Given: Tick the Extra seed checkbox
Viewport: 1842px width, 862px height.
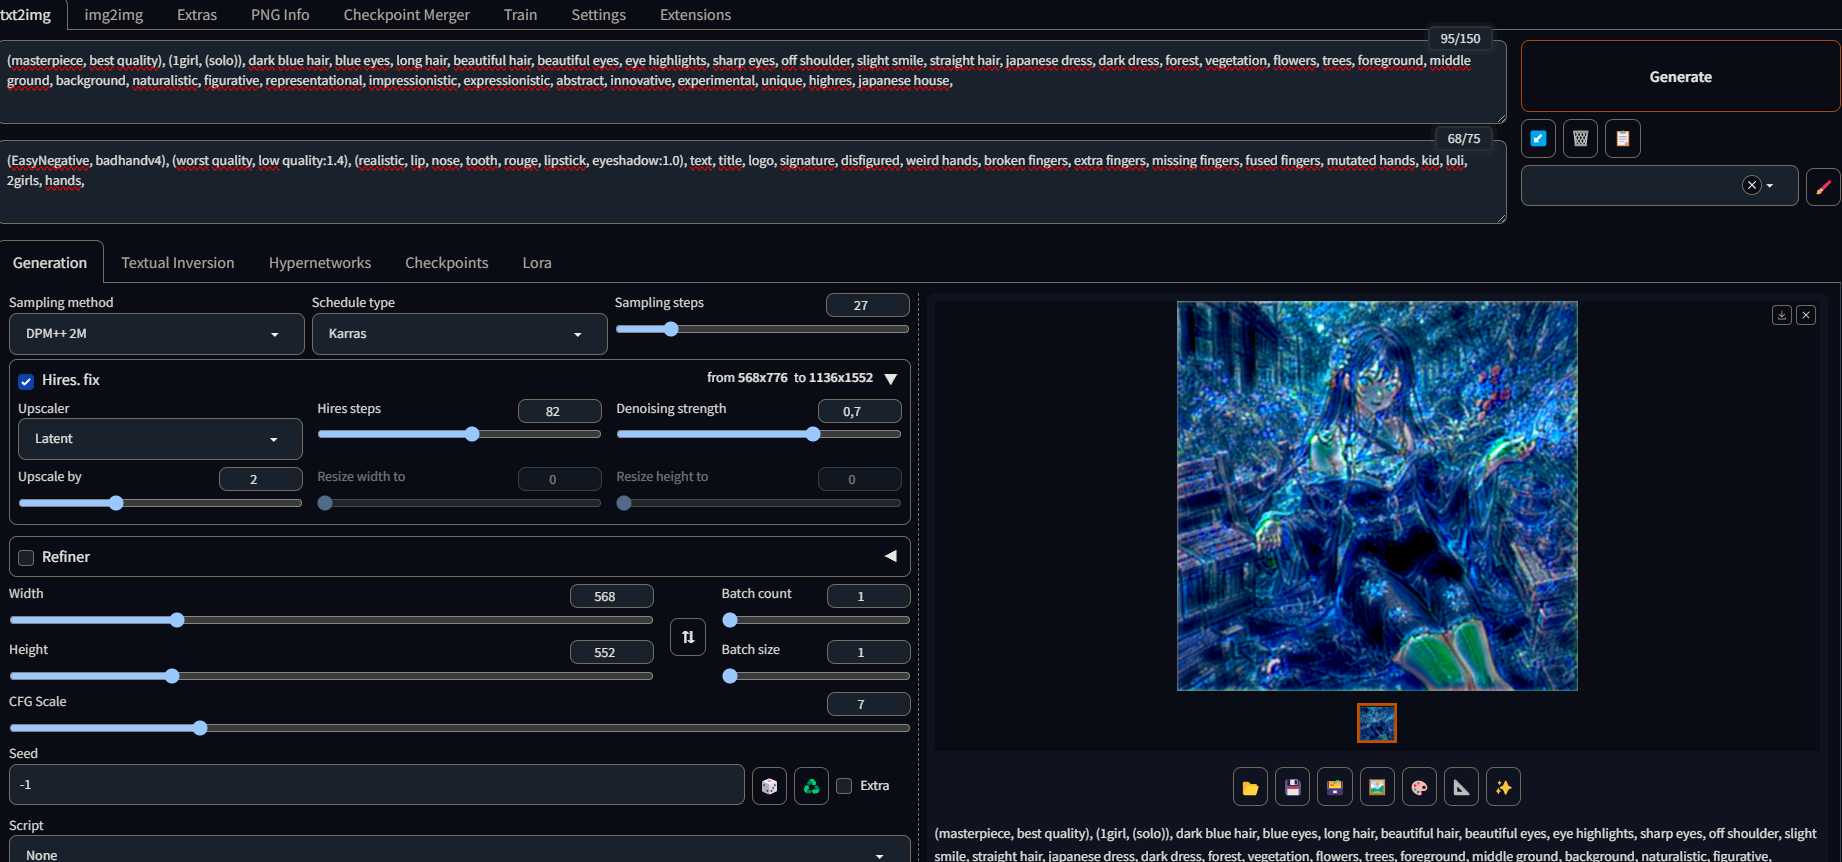Looking at the screenshot, I should point(844,786).
